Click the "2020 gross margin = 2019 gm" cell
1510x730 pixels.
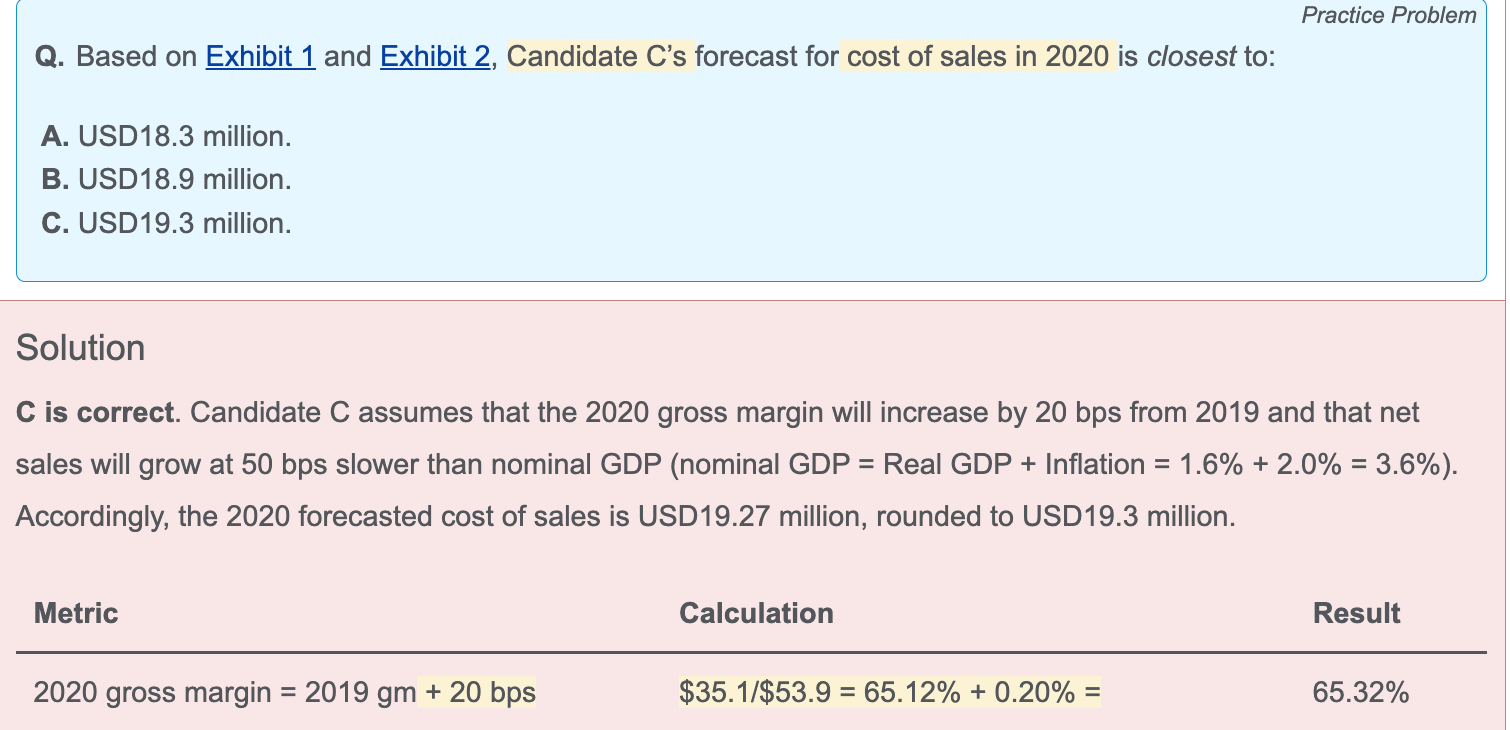[x=224, y=692]
